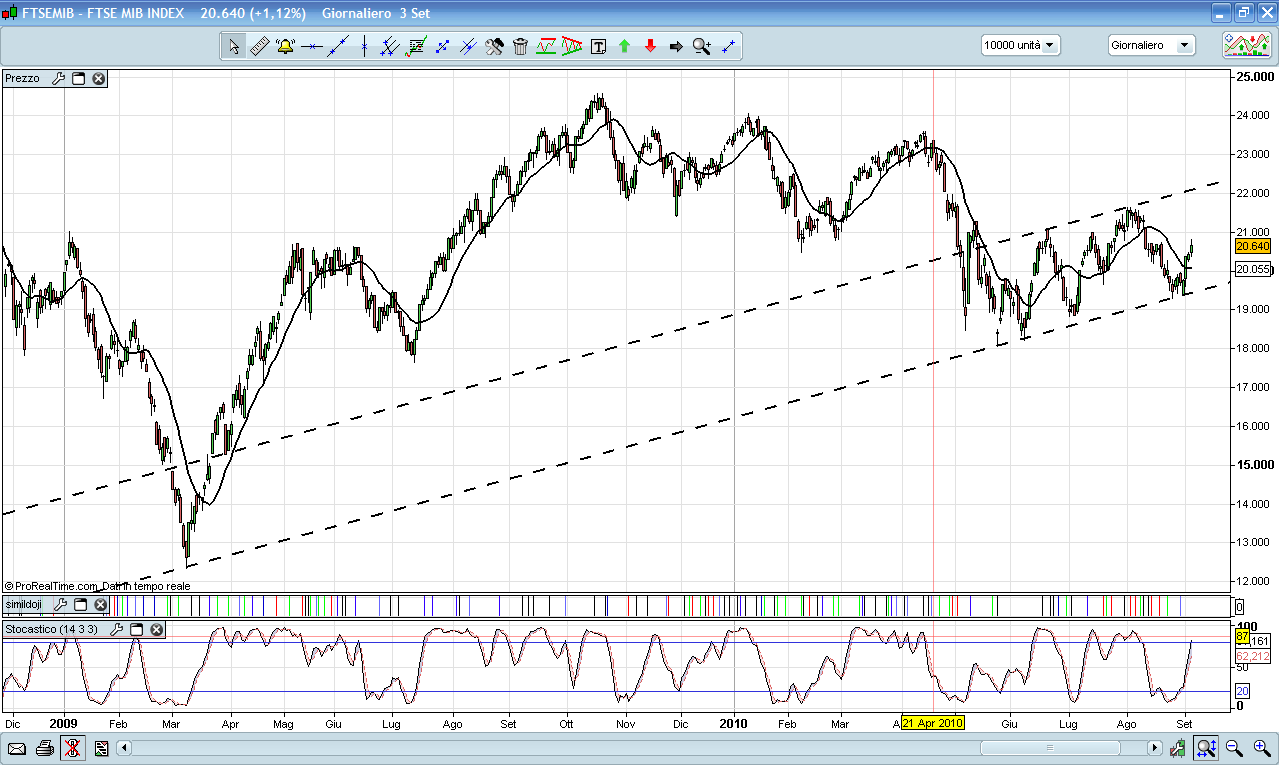The width and height of the screenshot is (1279, 765).
Task: Click the hammer and wrench settings tool
Action: pyautogui.click(x=494, y=46)
